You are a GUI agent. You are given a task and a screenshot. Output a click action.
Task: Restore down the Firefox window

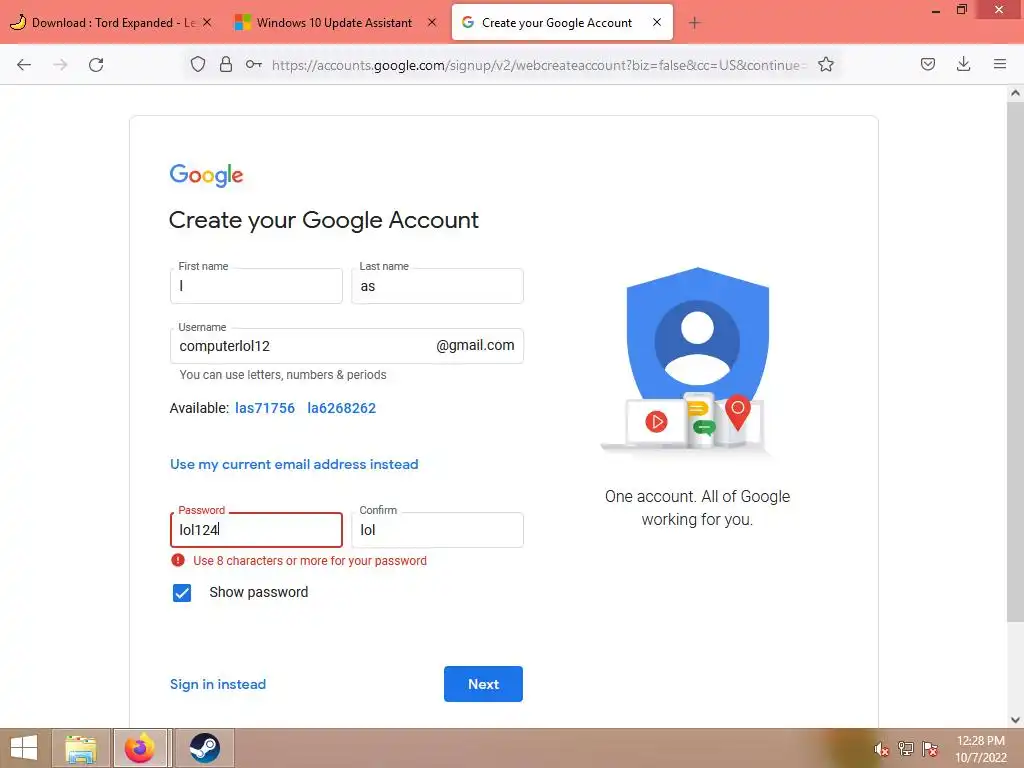pyautogui.click(x=962, y=9)
